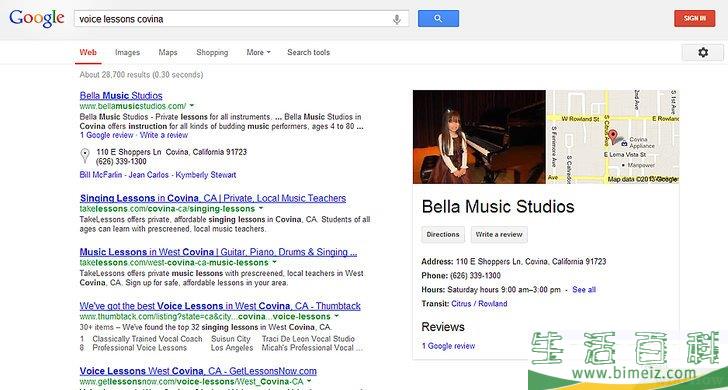Open the See all hours link

pyautogui.click(x=584, y=290)
